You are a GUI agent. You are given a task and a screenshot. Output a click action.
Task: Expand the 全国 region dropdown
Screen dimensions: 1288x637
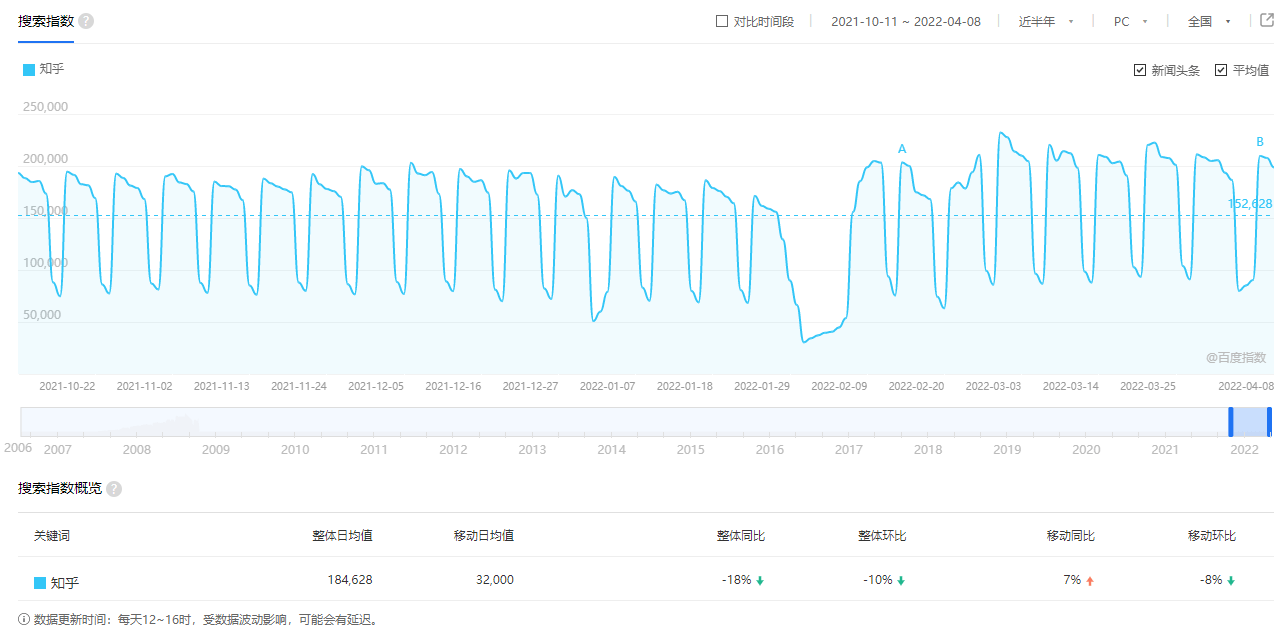[x=1209, y=21]
